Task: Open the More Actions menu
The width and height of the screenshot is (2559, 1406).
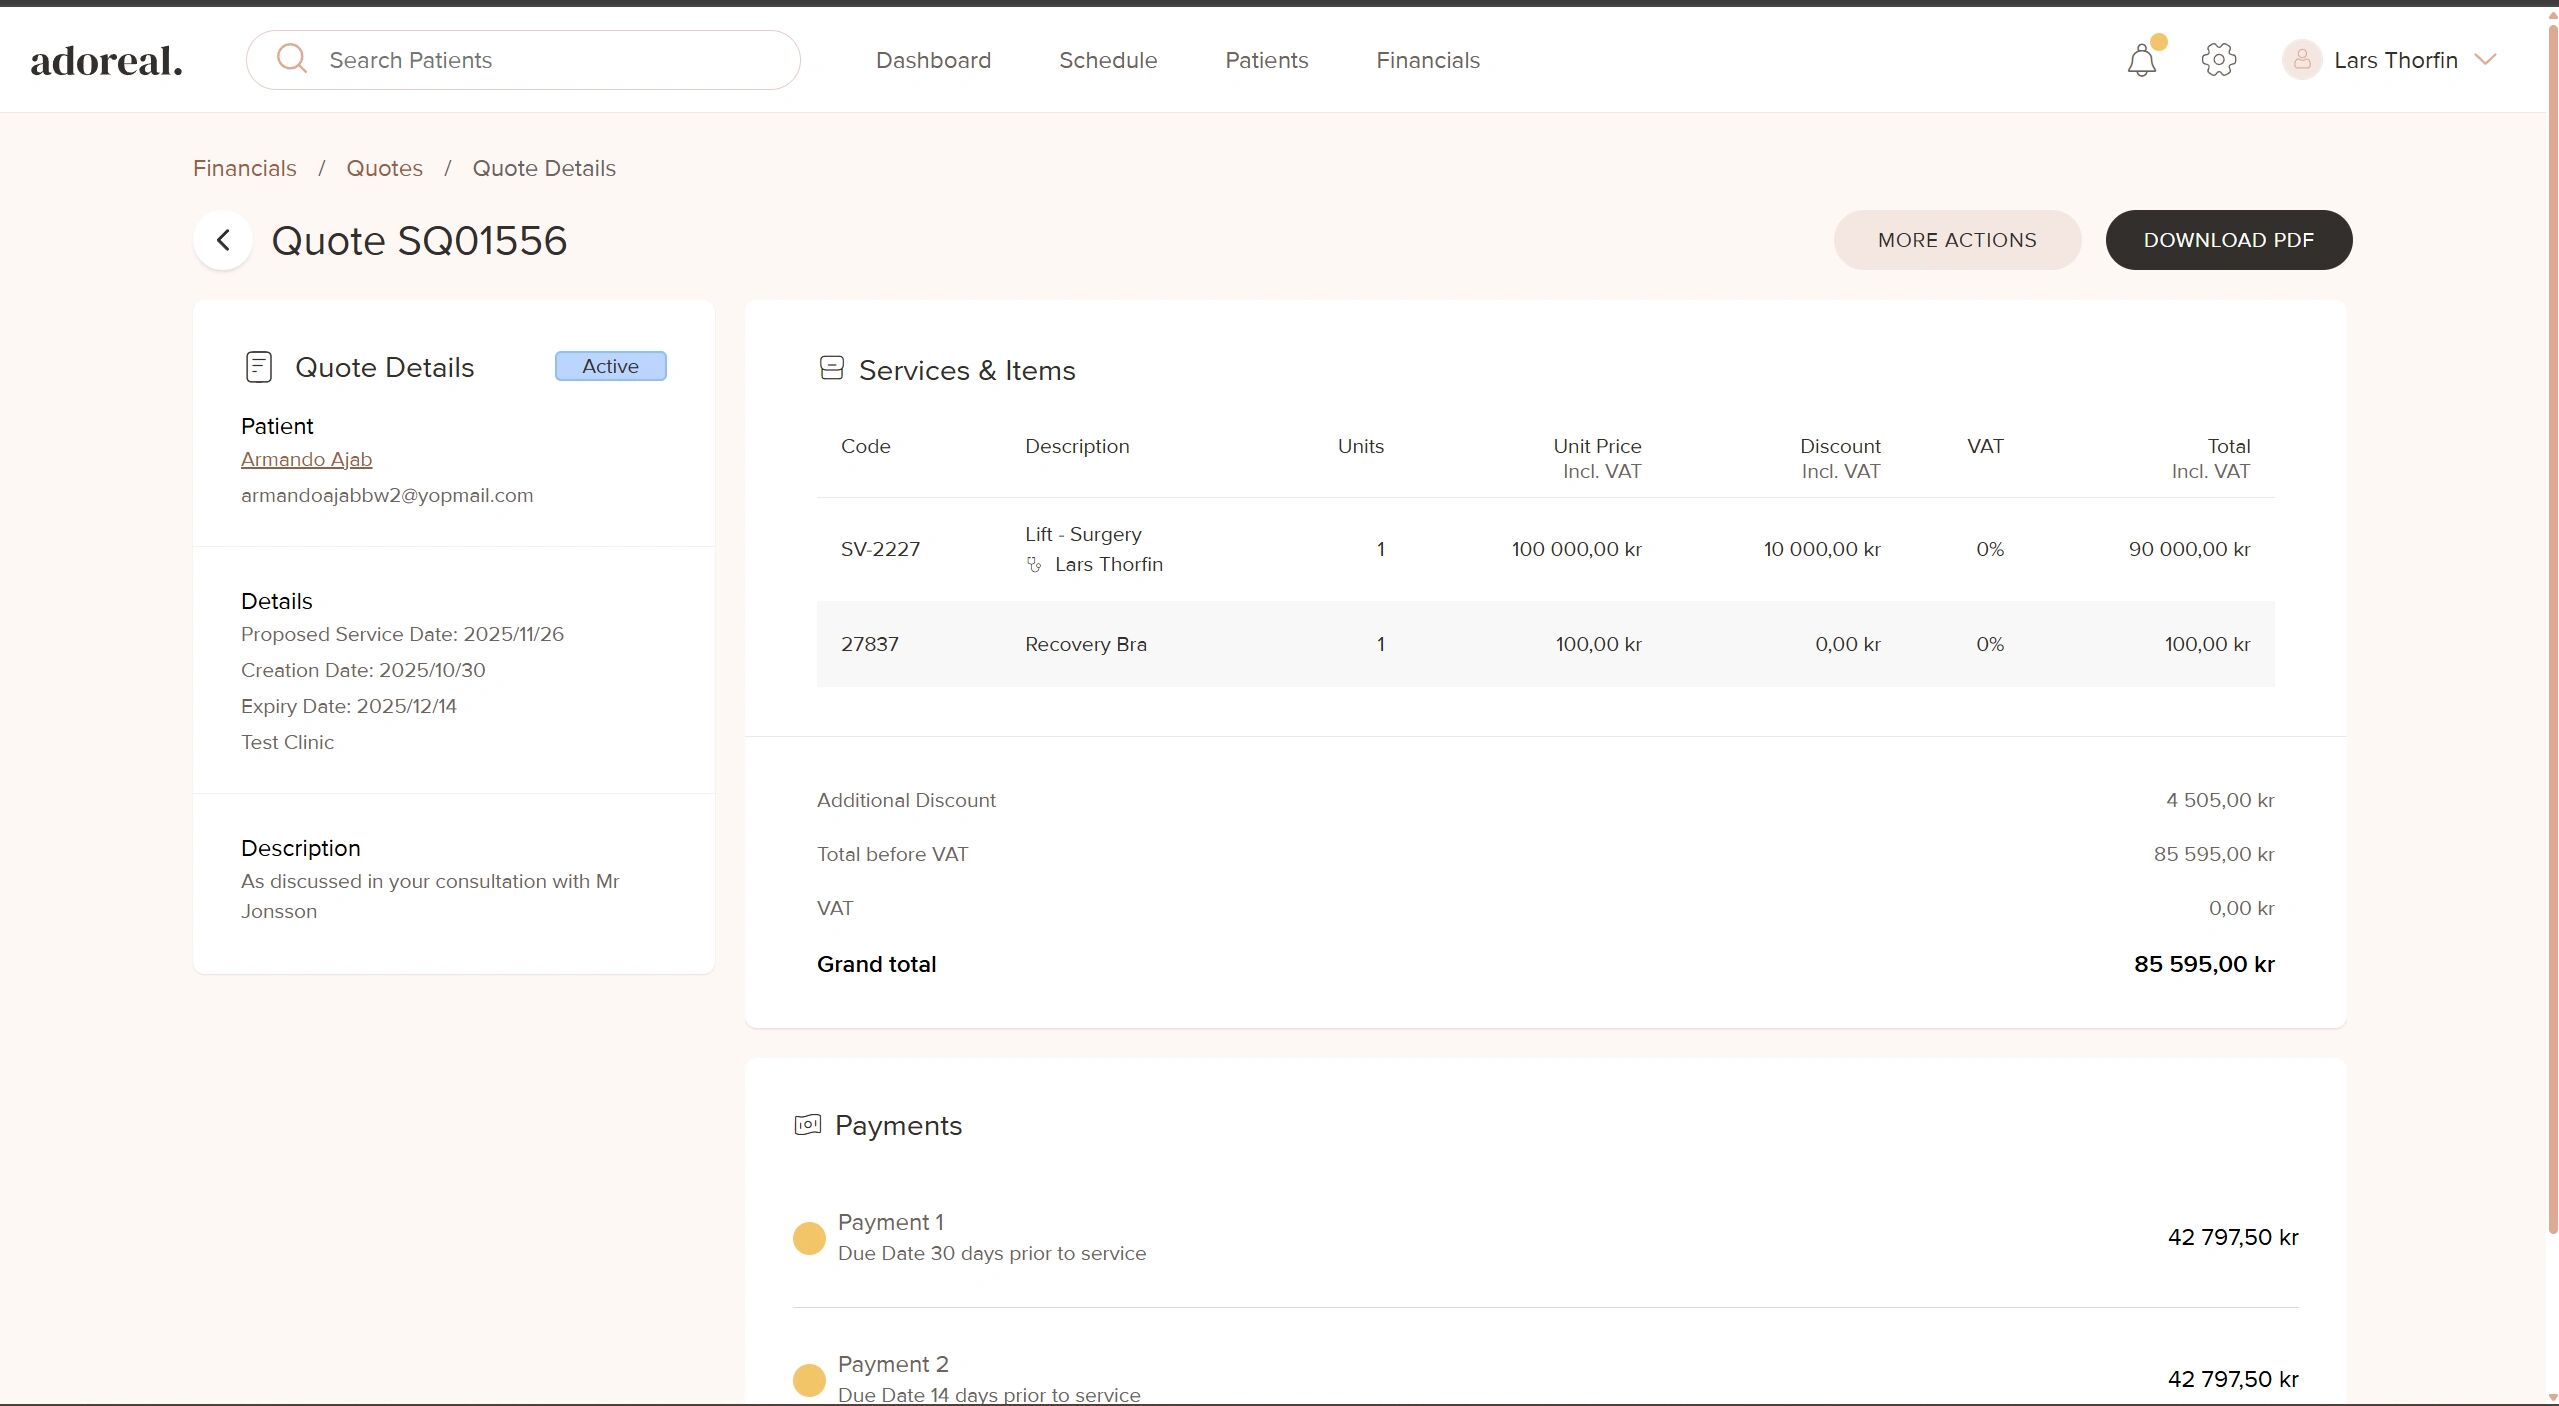Action: 1956,240
